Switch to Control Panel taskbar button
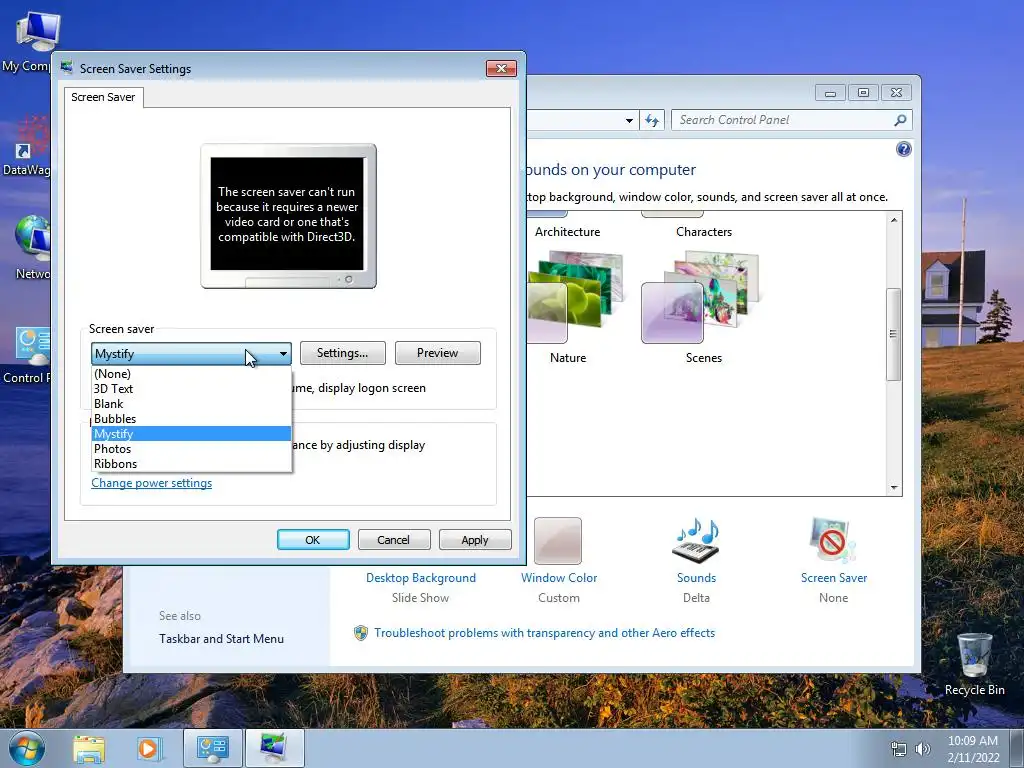Image resolution: width=1024 pixels, height=768 pixels. point(212,748)
